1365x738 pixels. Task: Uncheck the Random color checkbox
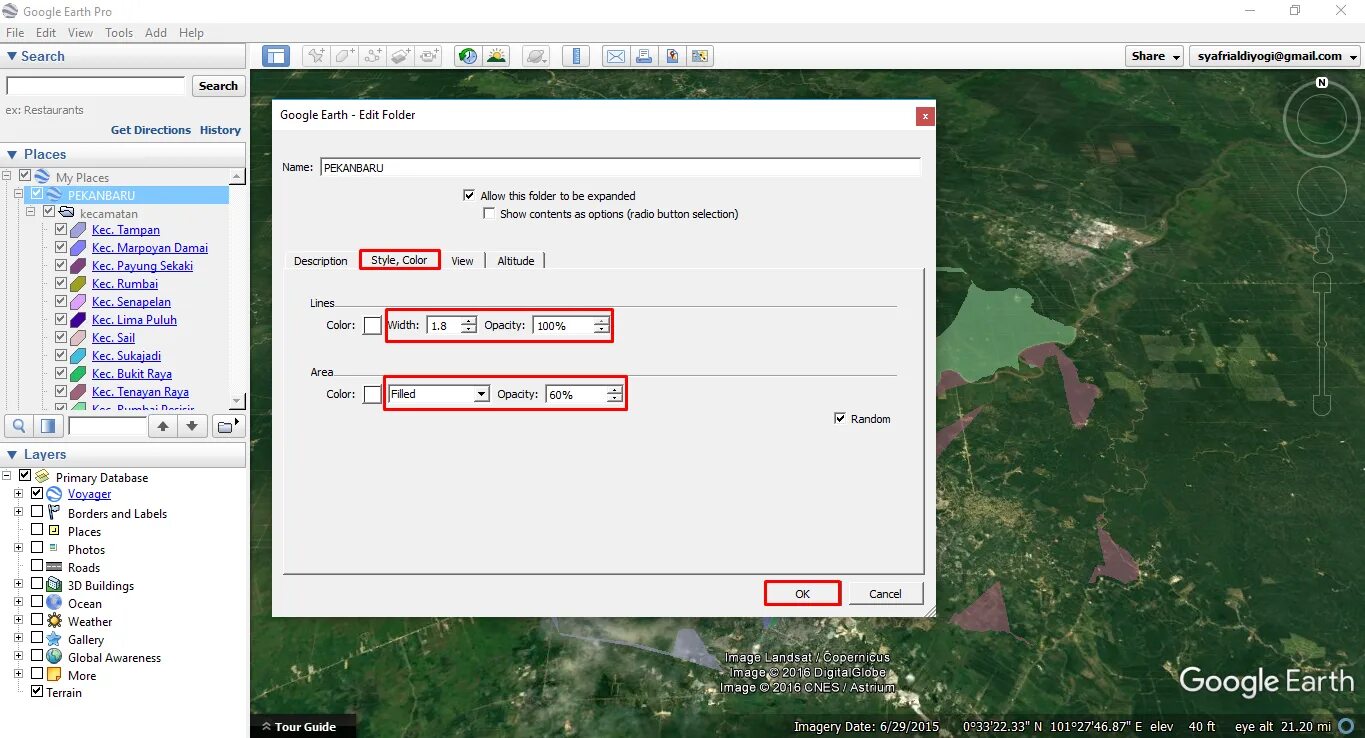point(839,418)
